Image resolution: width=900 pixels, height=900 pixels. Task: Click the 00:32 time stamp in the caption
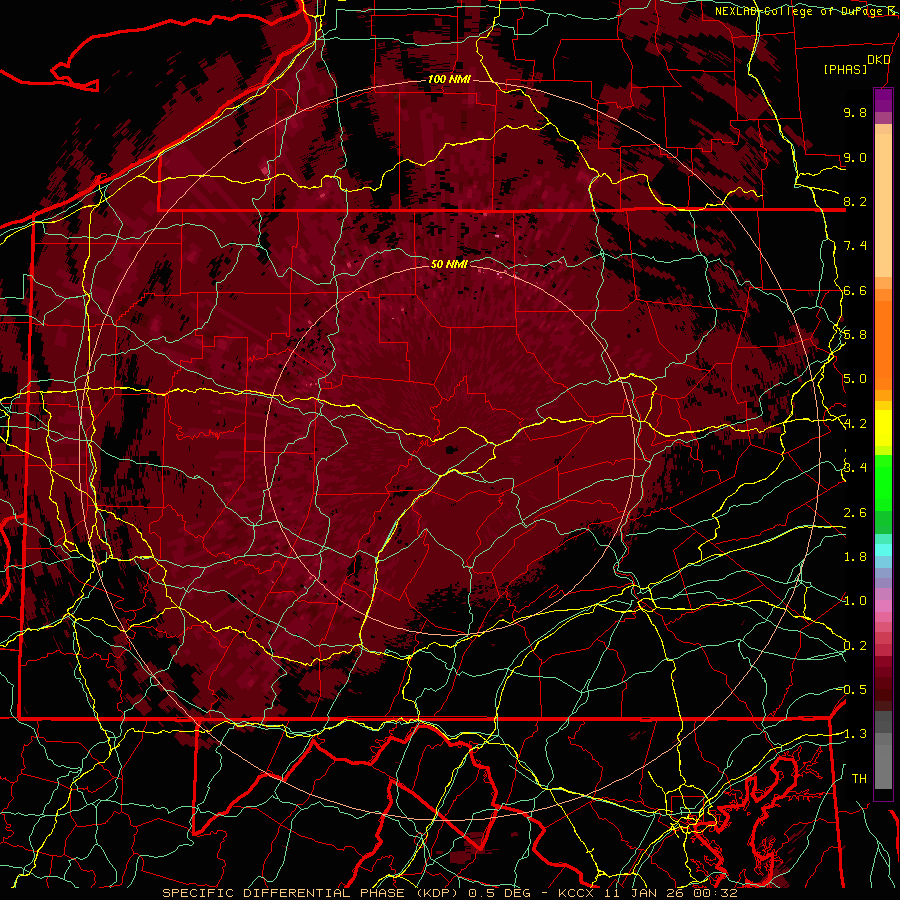click(x=715, y=893)
